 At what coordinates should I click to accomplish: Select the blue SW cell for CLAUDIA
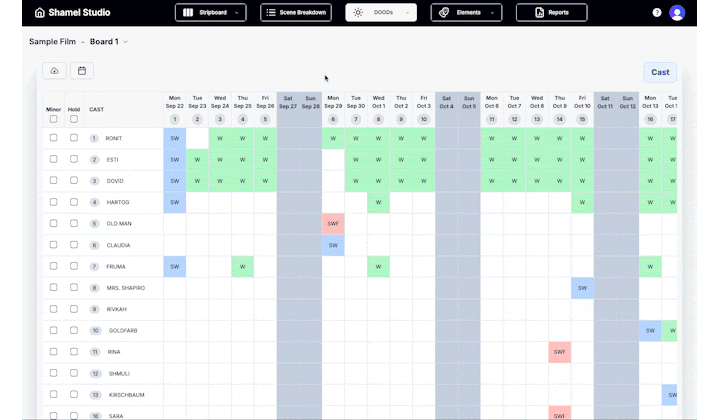[333, 245]
